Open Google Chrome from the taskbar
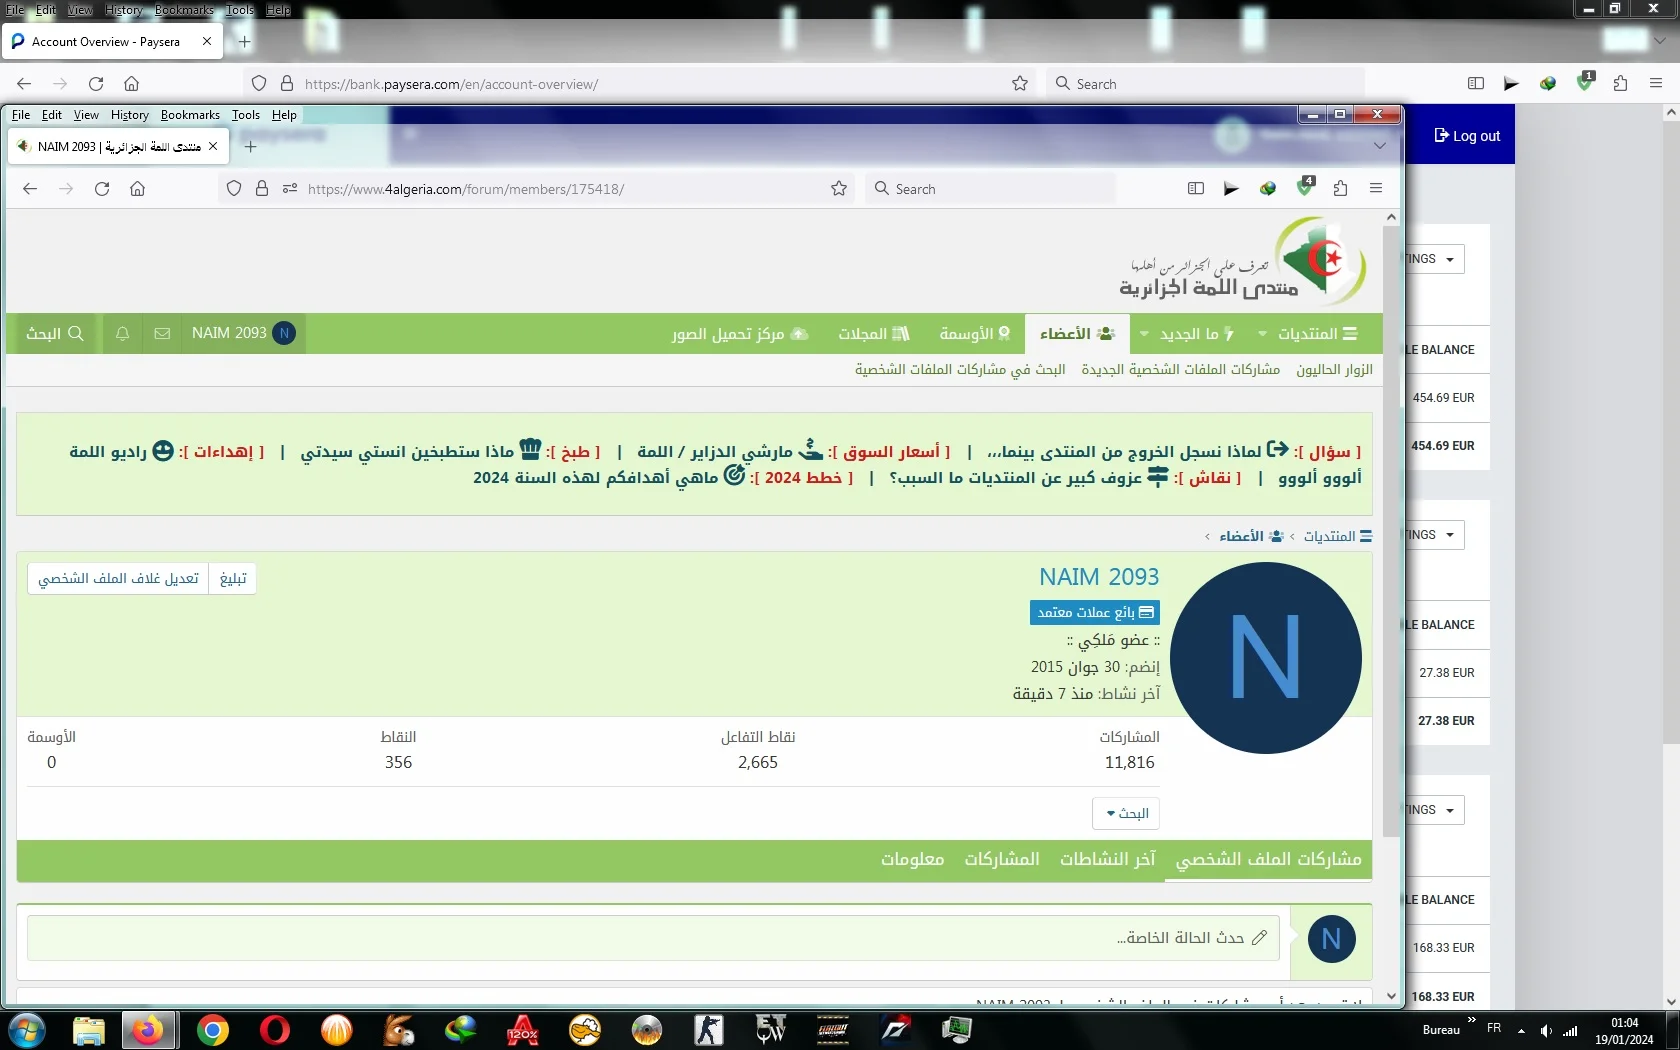Image resolution: width=1680 pixels, height=1050 pixels. [212, 1030]
